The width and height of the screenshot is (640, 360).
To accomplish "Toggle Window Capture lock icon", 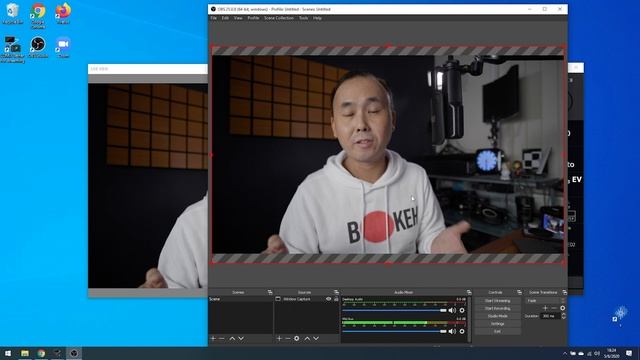I will pos(336,299).
